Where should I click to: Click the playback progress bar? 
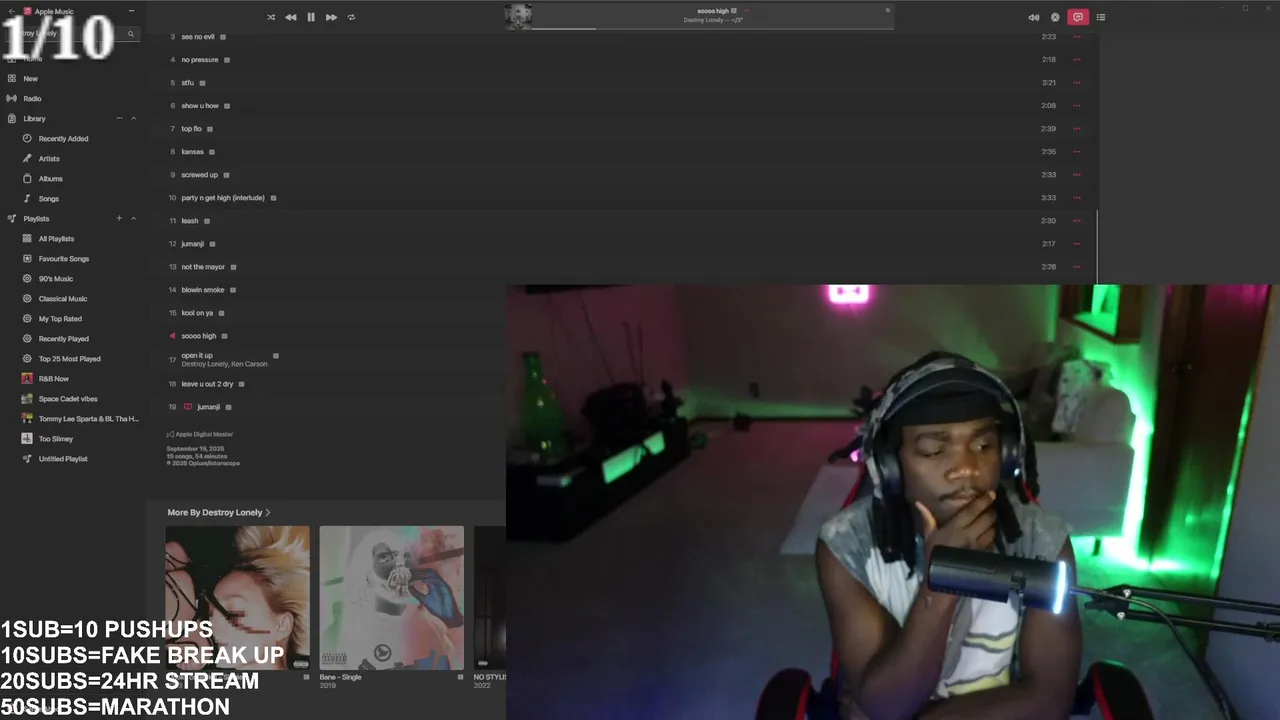[711, 28]
